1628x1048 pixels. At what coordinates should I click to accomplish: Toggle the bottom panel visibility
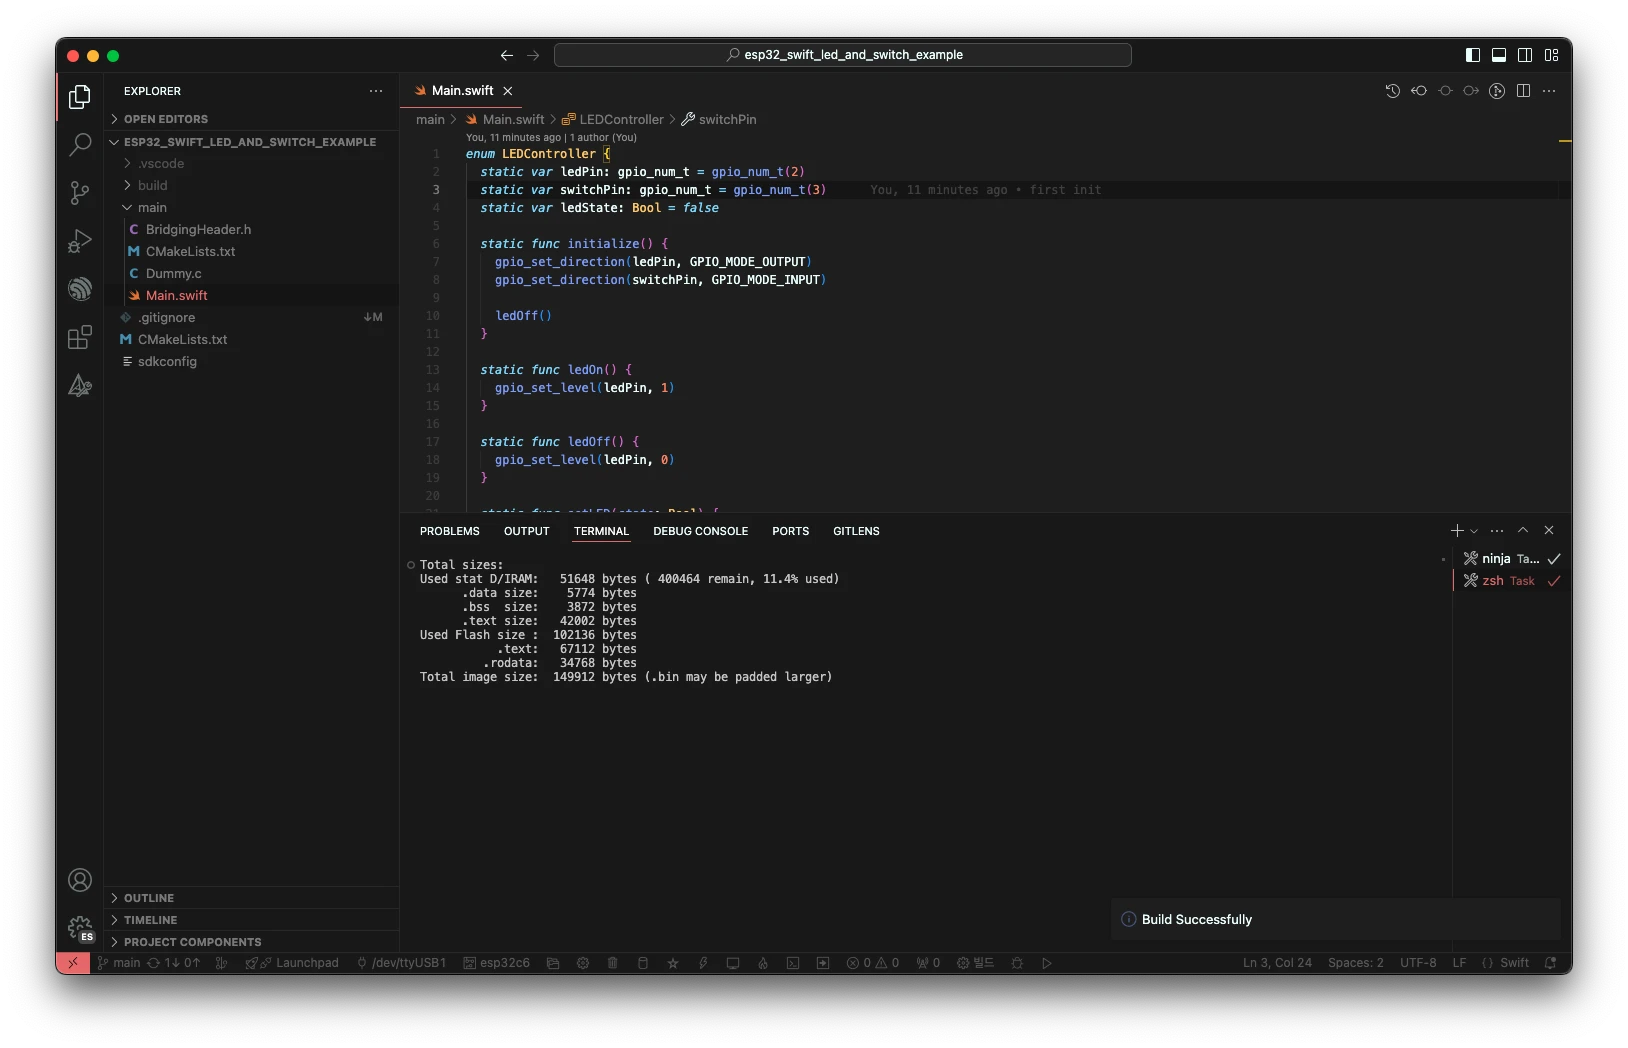pyautogui.click(x=1499, y=55)
